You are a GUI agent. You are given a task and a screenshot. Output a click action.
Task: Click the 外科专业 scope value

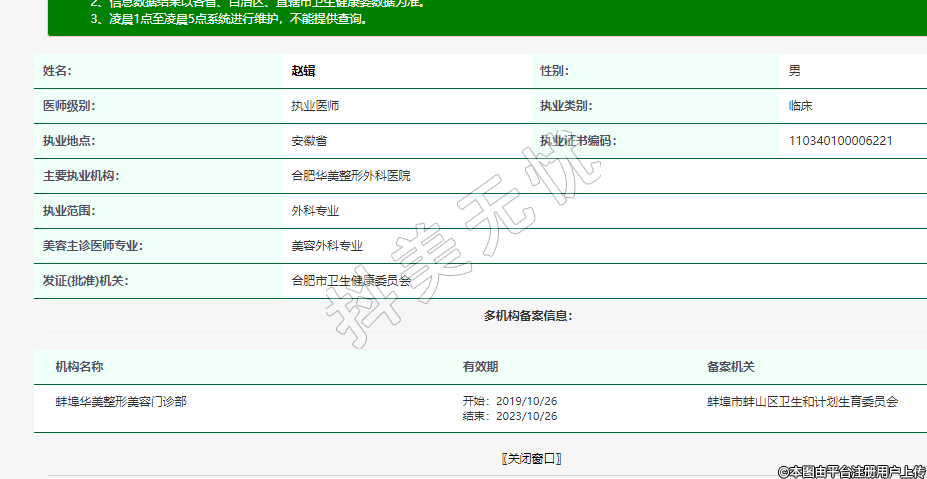(315, 211)
